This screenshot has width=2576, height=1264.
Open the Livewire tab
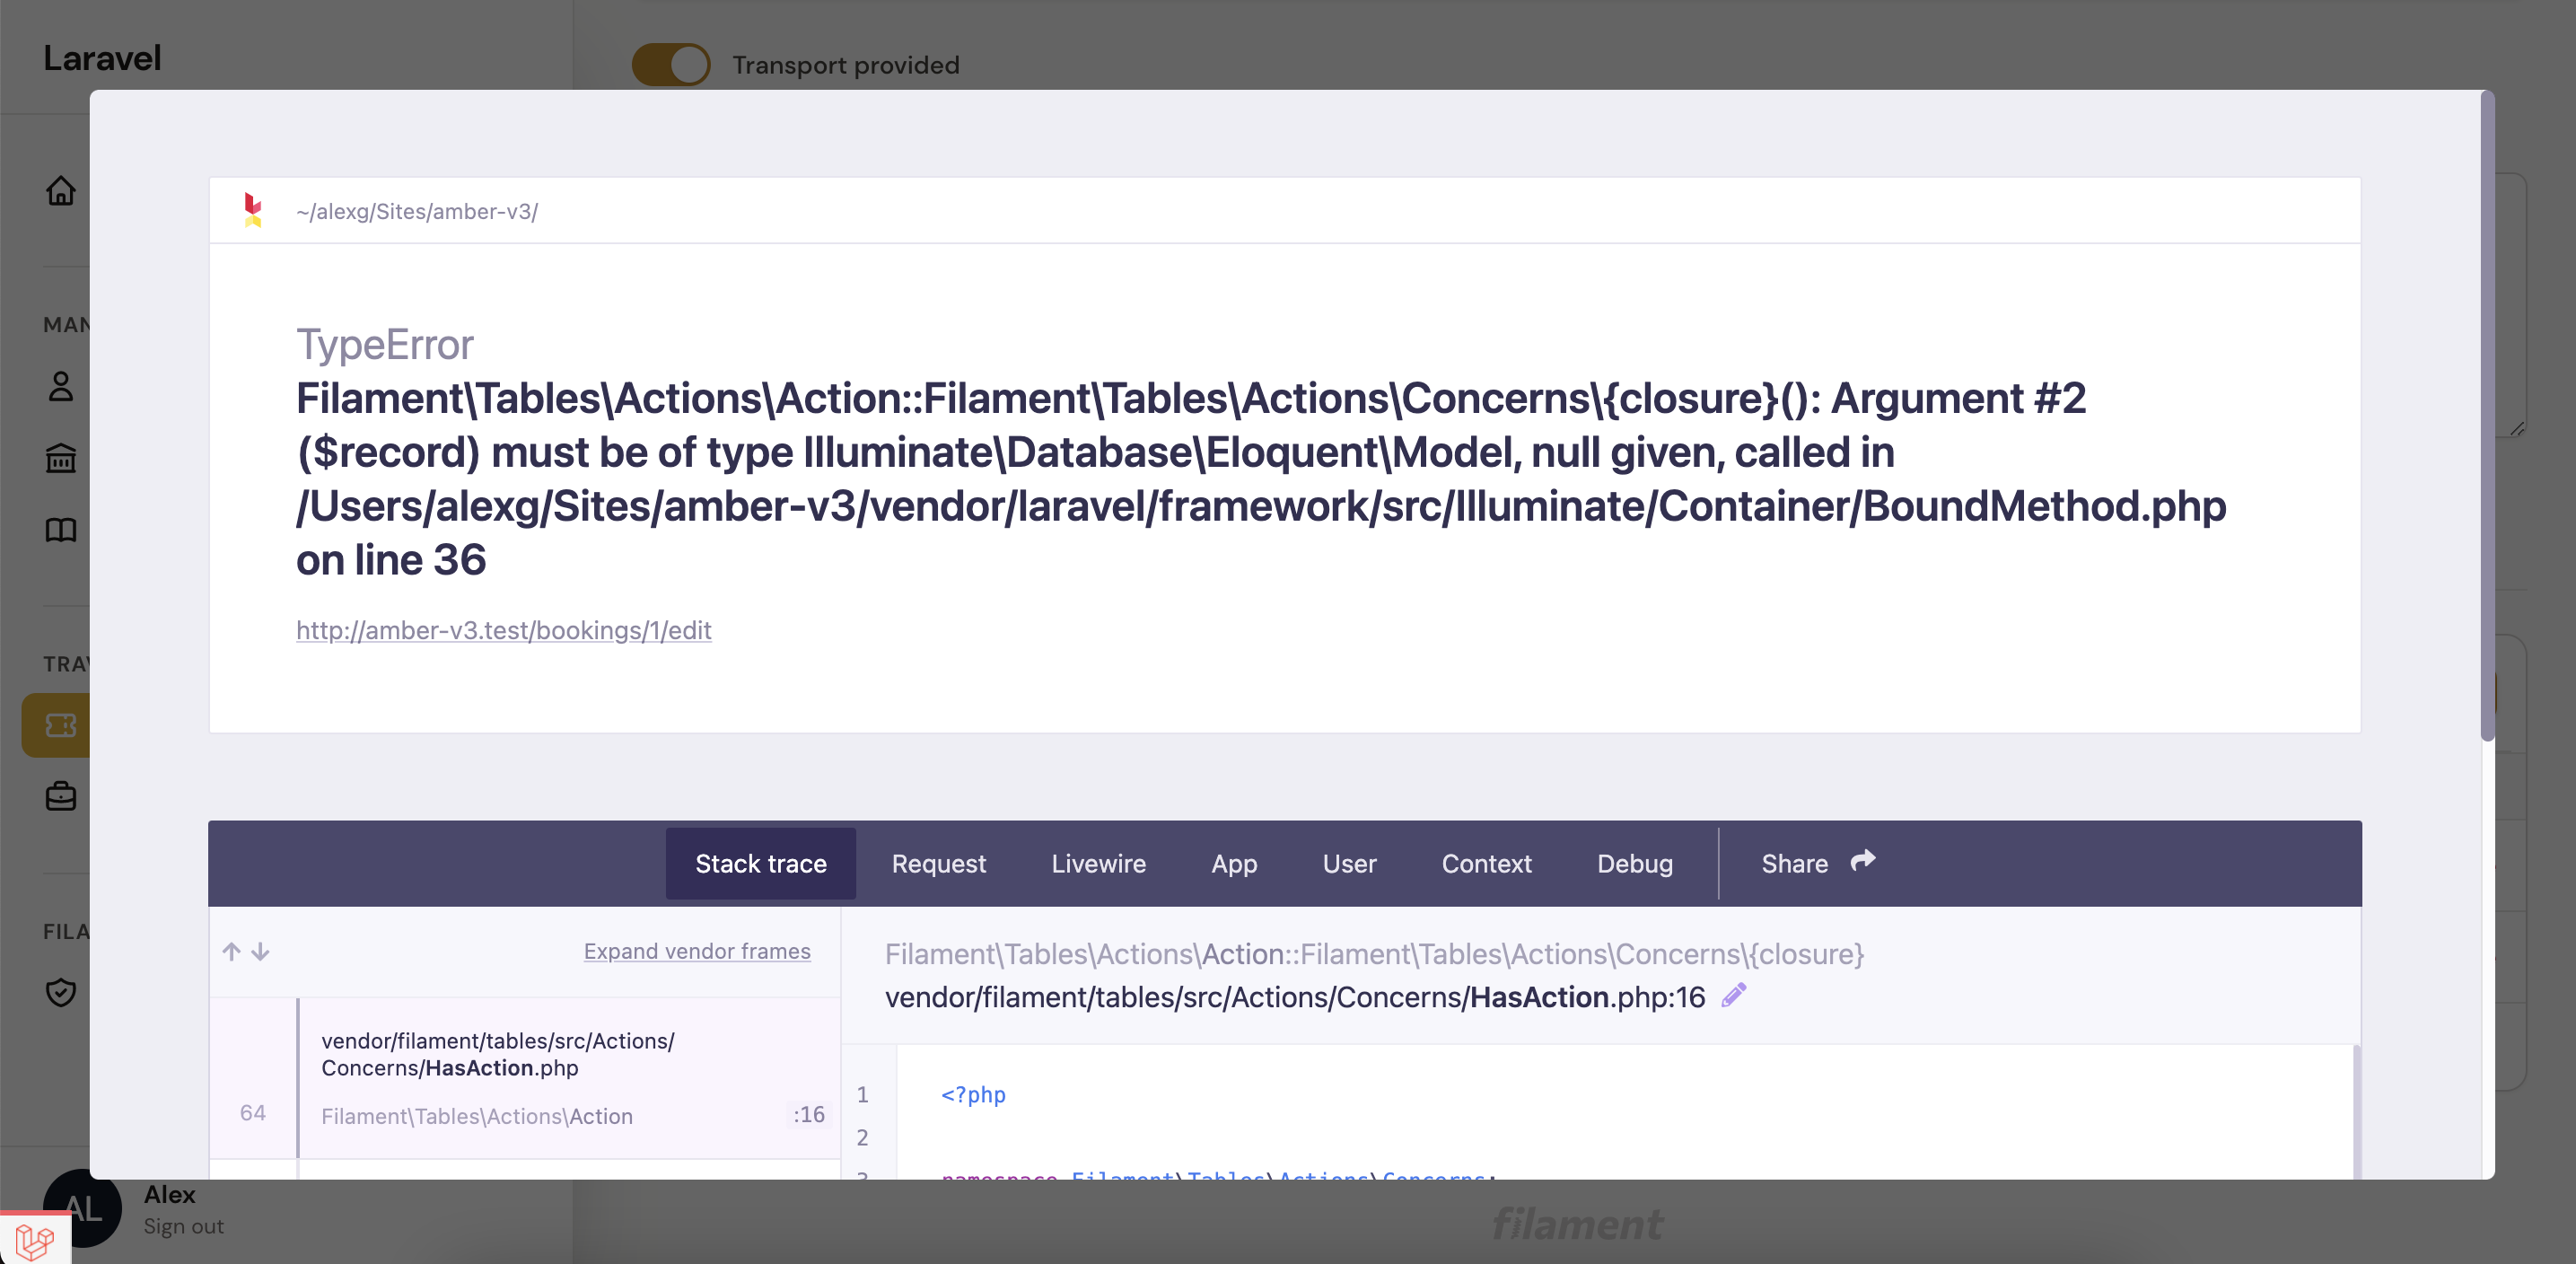1098,863
